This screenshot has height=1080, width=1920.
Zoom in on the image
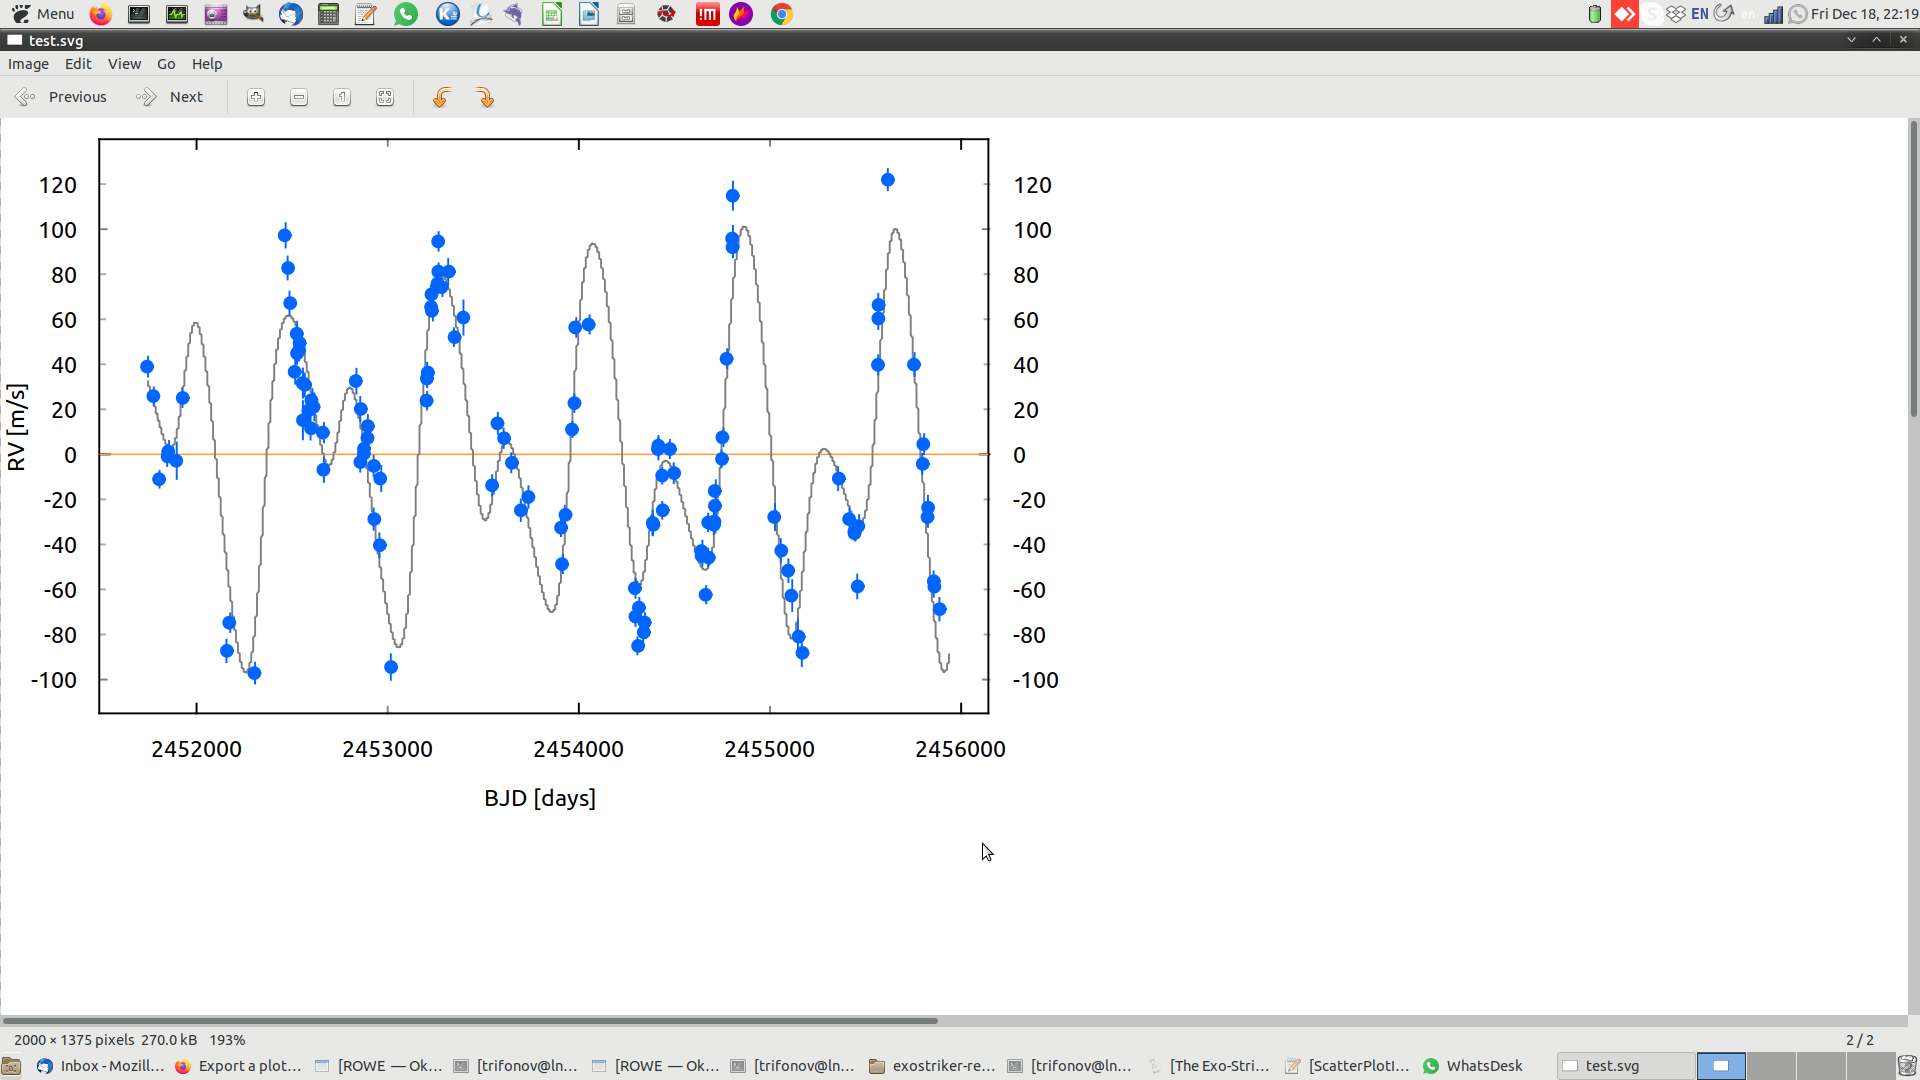point(256,96)
